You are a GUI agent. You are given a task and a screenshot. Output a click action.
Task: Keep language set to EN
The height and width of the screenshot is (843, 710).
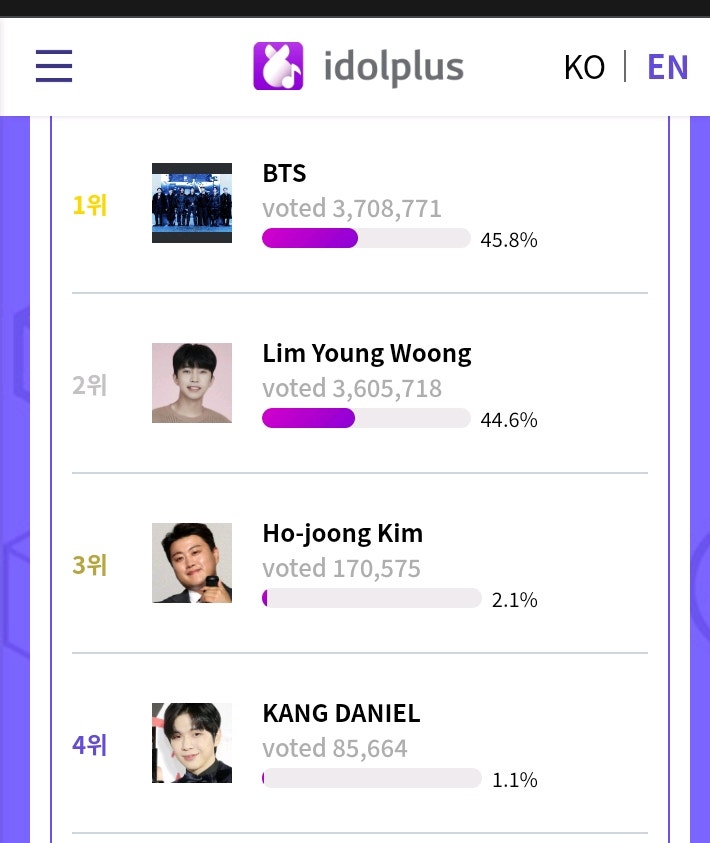point(667,66)
